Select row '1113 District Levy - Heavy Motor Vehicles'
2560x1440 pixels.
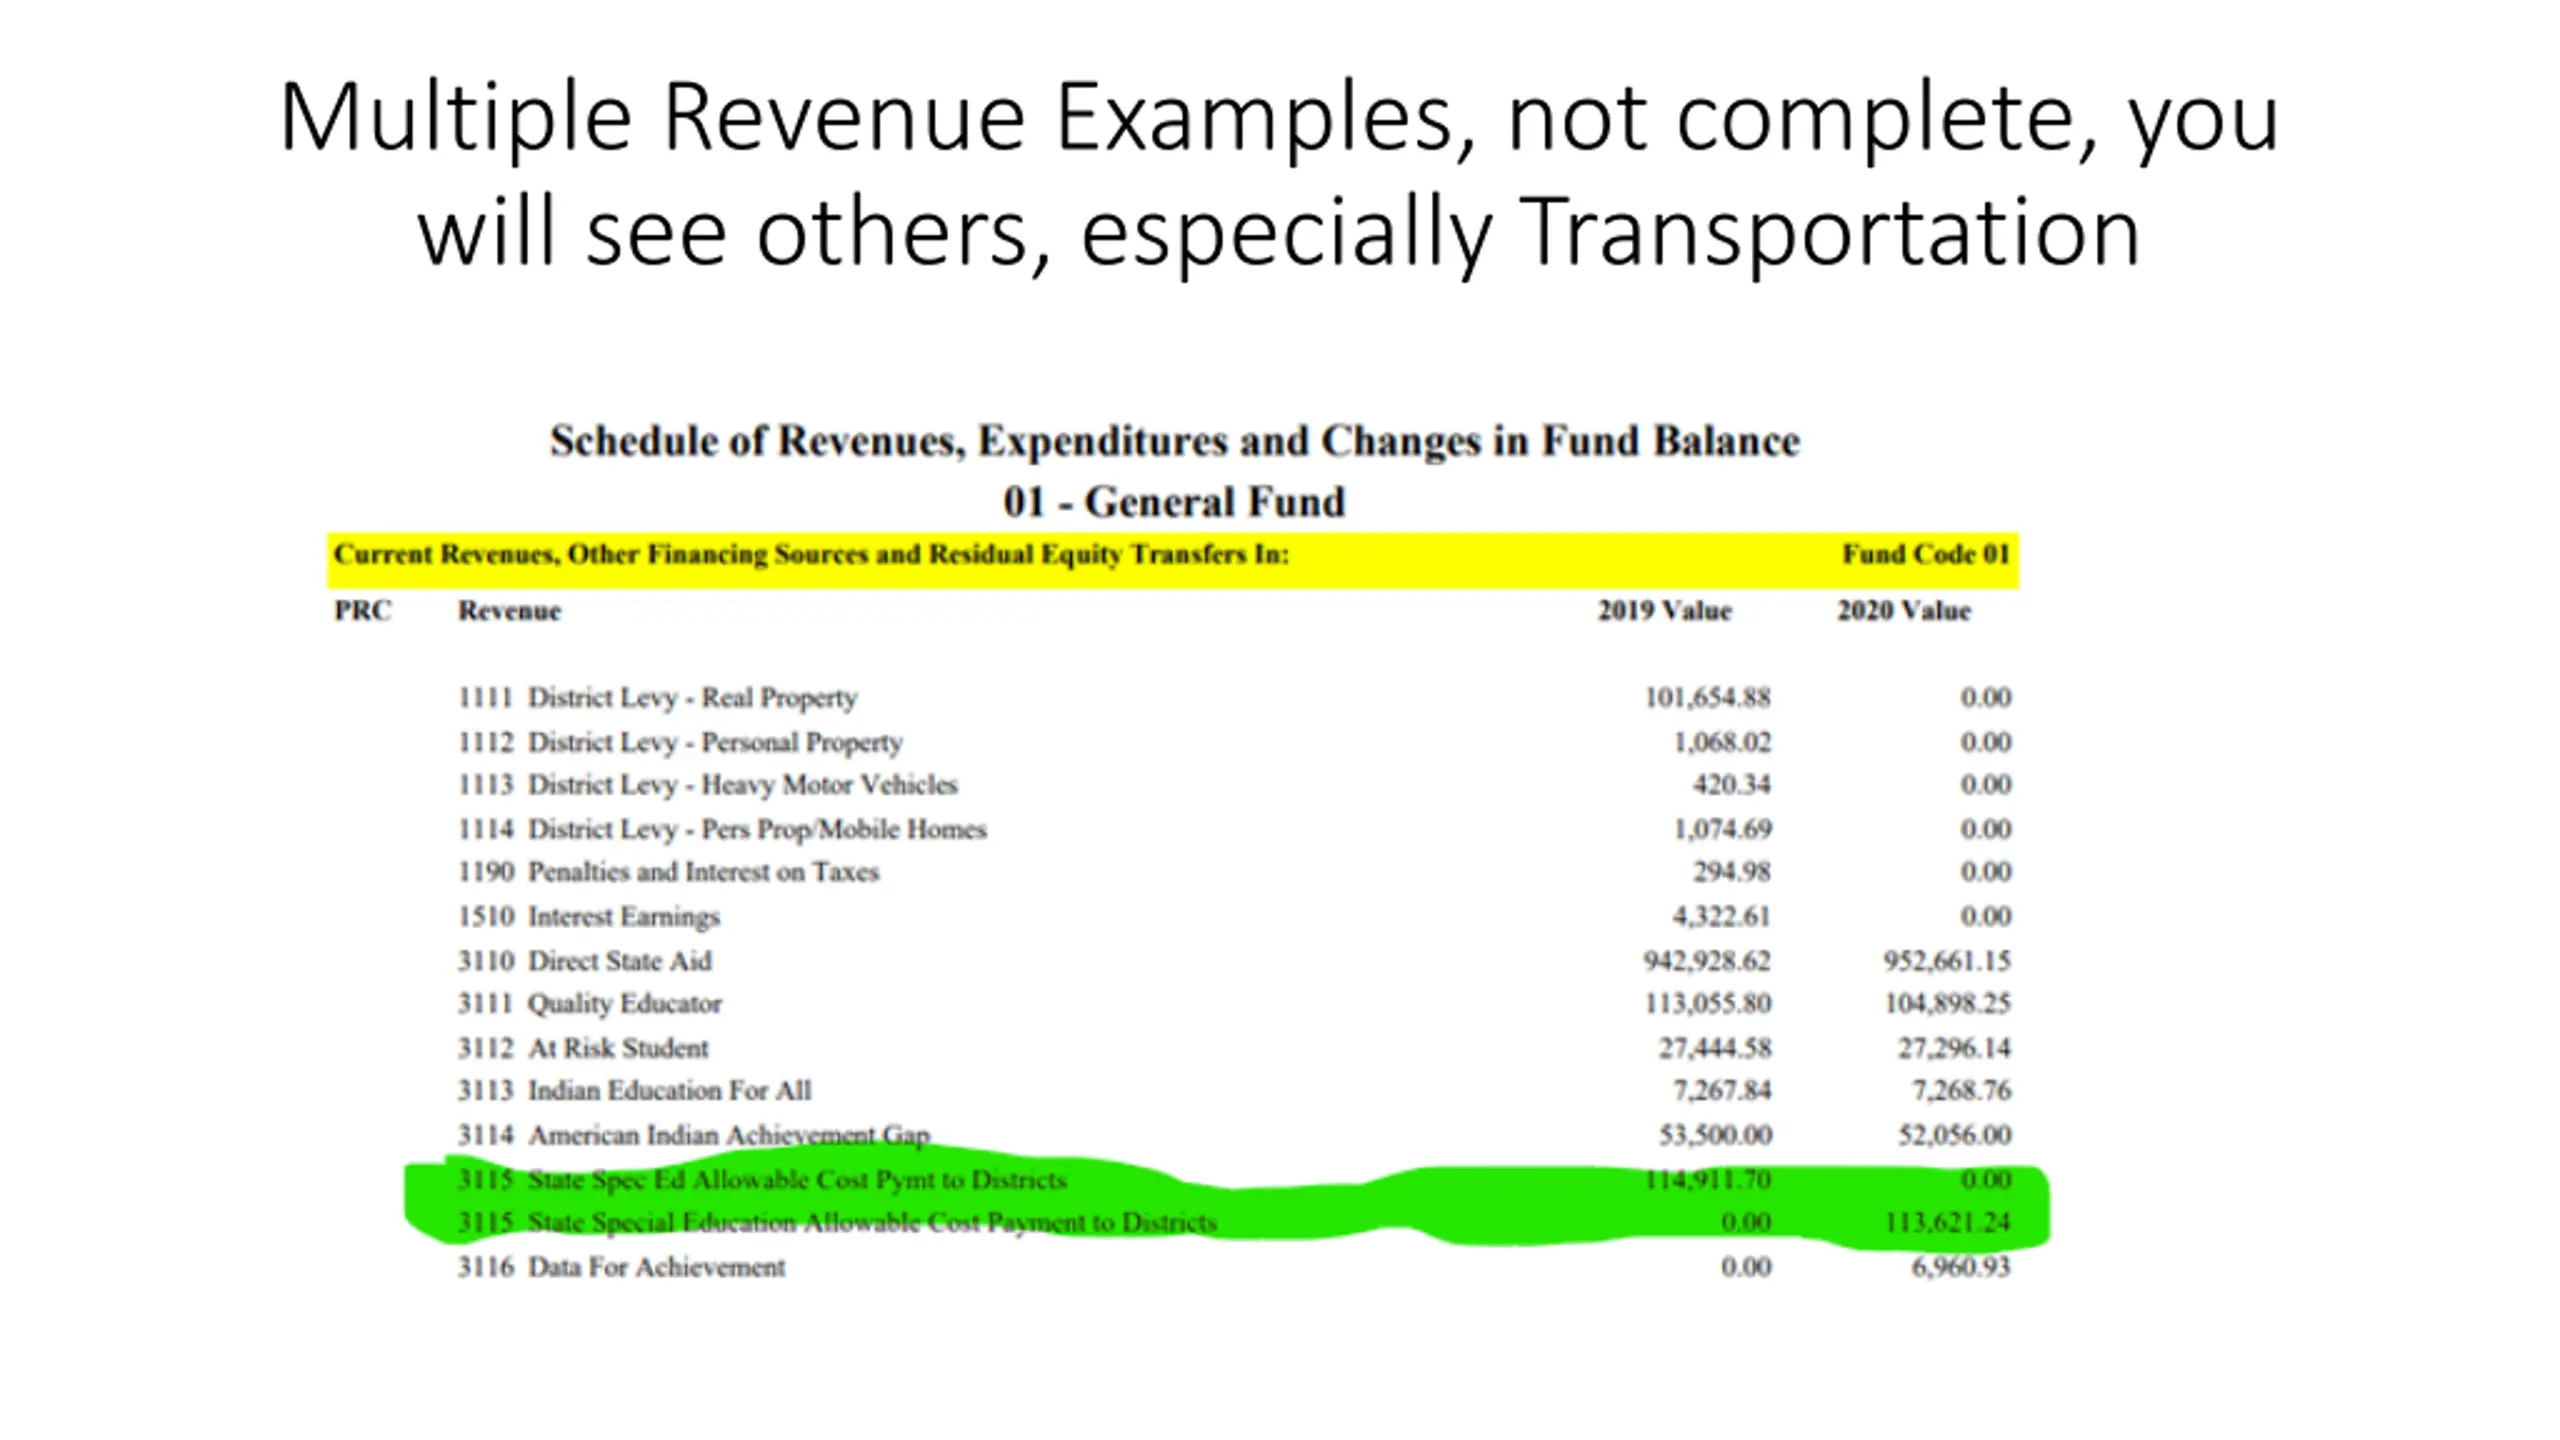1234,785
